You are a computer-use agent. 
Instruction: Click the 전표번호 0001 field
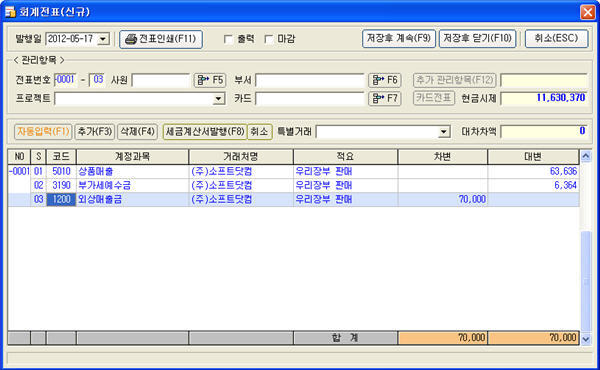pyautogui.click(x=65, y=80)
